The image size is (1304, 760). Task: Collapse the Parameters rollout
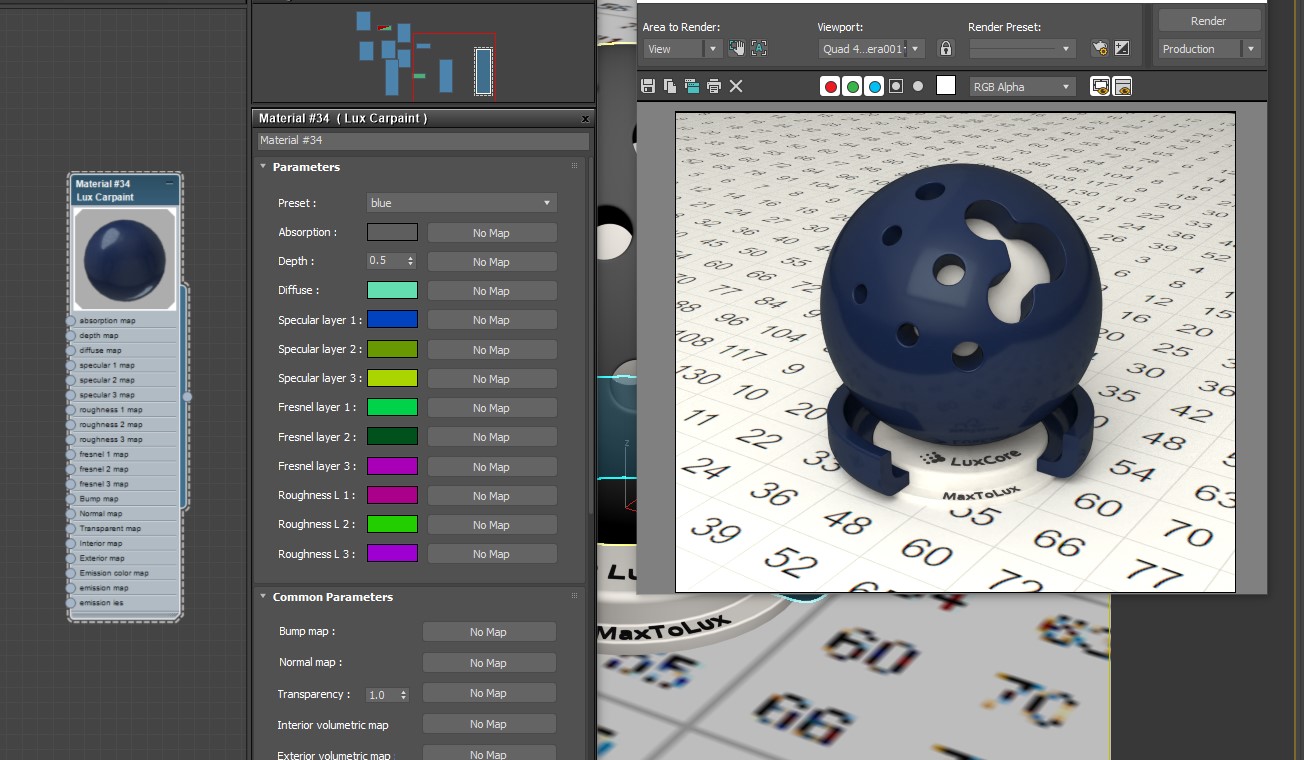point(306,167)
